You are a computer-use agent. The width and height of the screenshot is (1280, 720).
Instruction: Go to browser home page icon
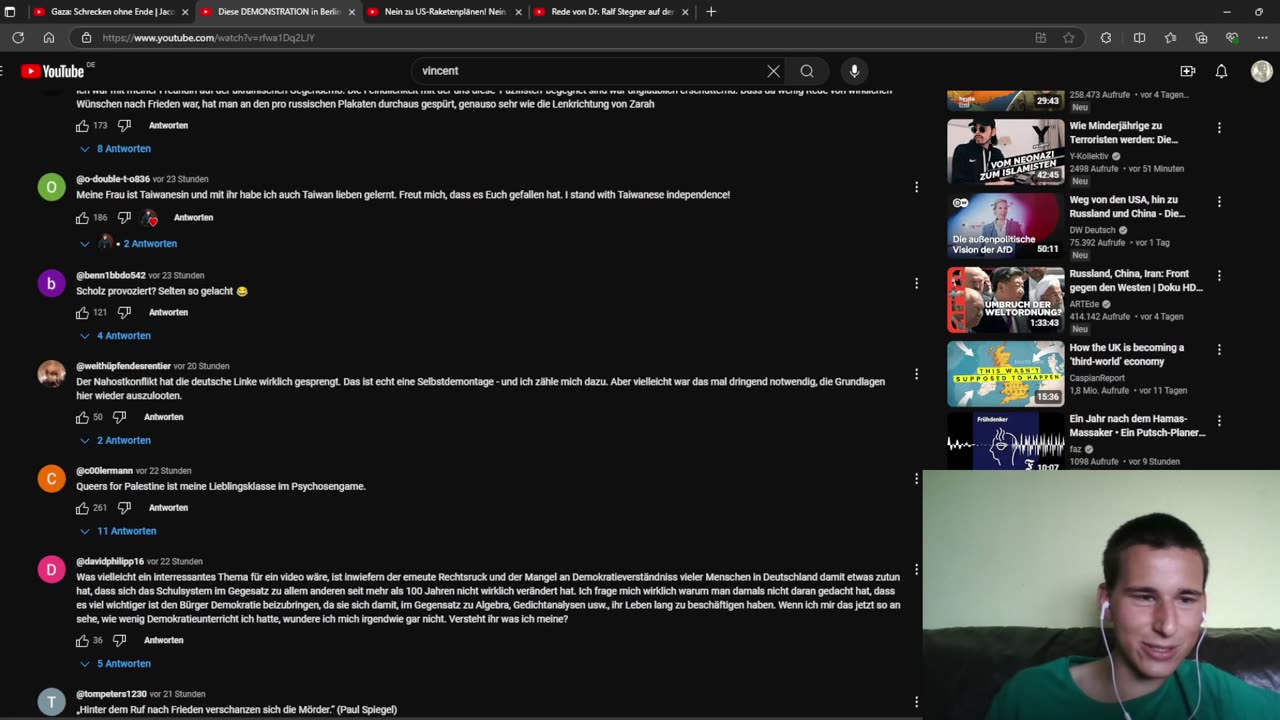point(49,38)
